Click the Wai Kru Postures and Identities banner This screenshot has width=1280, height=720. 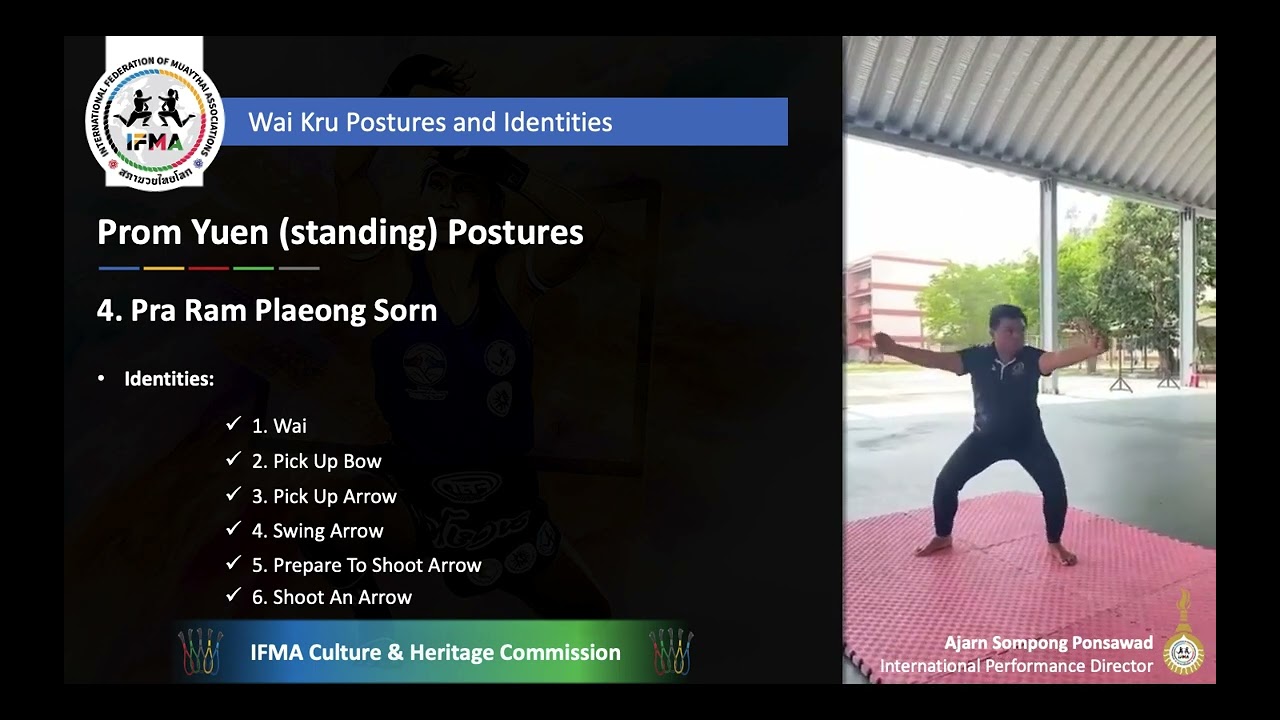click(x=504, y=122)
